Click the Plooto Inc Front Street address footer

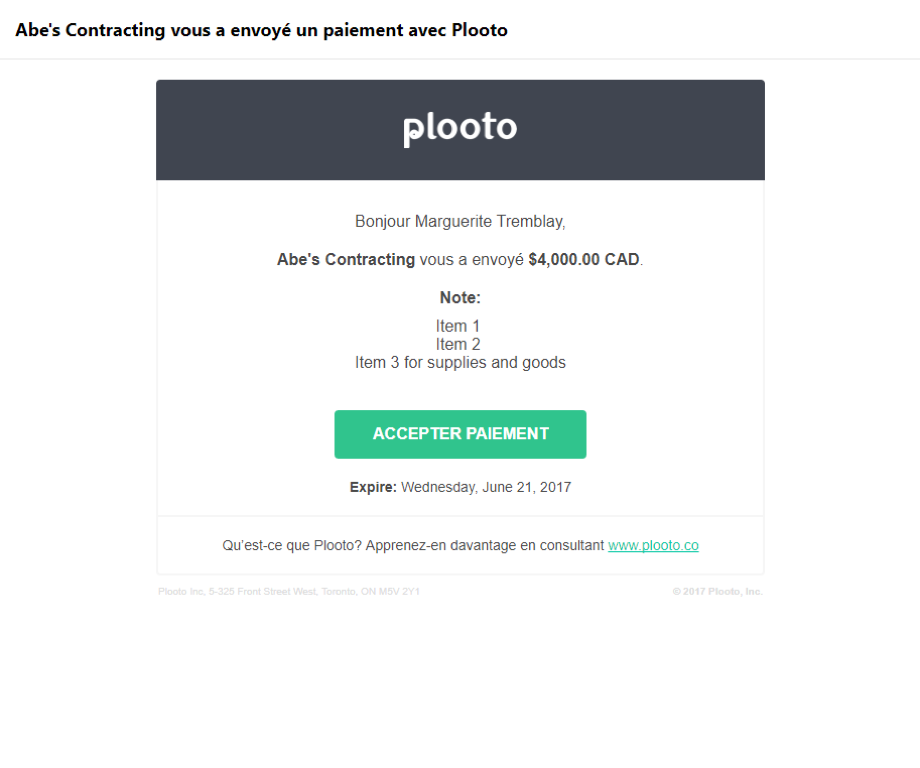[x=287, y=591]
